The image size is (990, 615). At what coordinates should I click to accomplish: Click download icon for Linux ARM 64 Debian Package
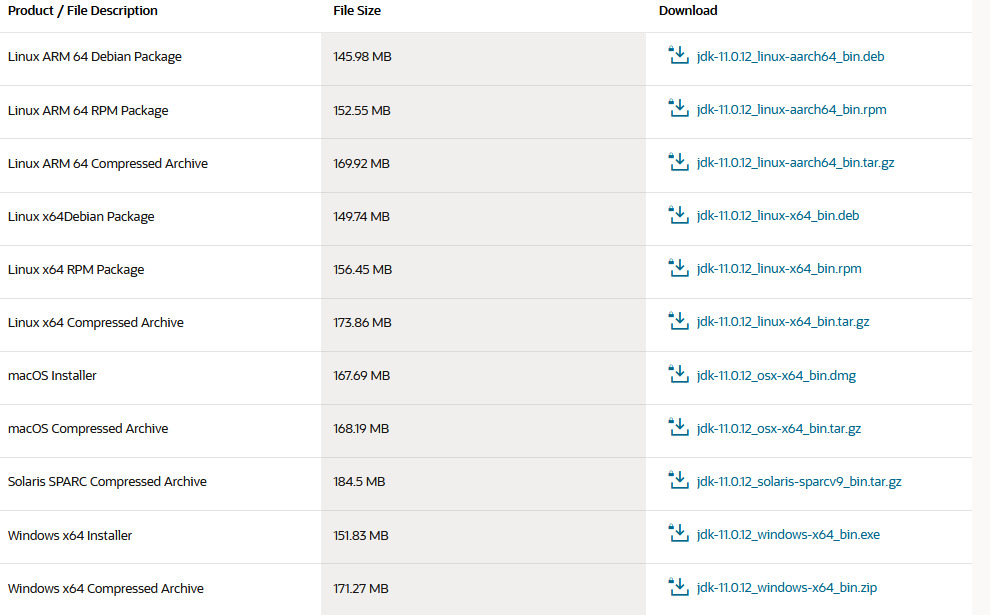click(678, 55)
